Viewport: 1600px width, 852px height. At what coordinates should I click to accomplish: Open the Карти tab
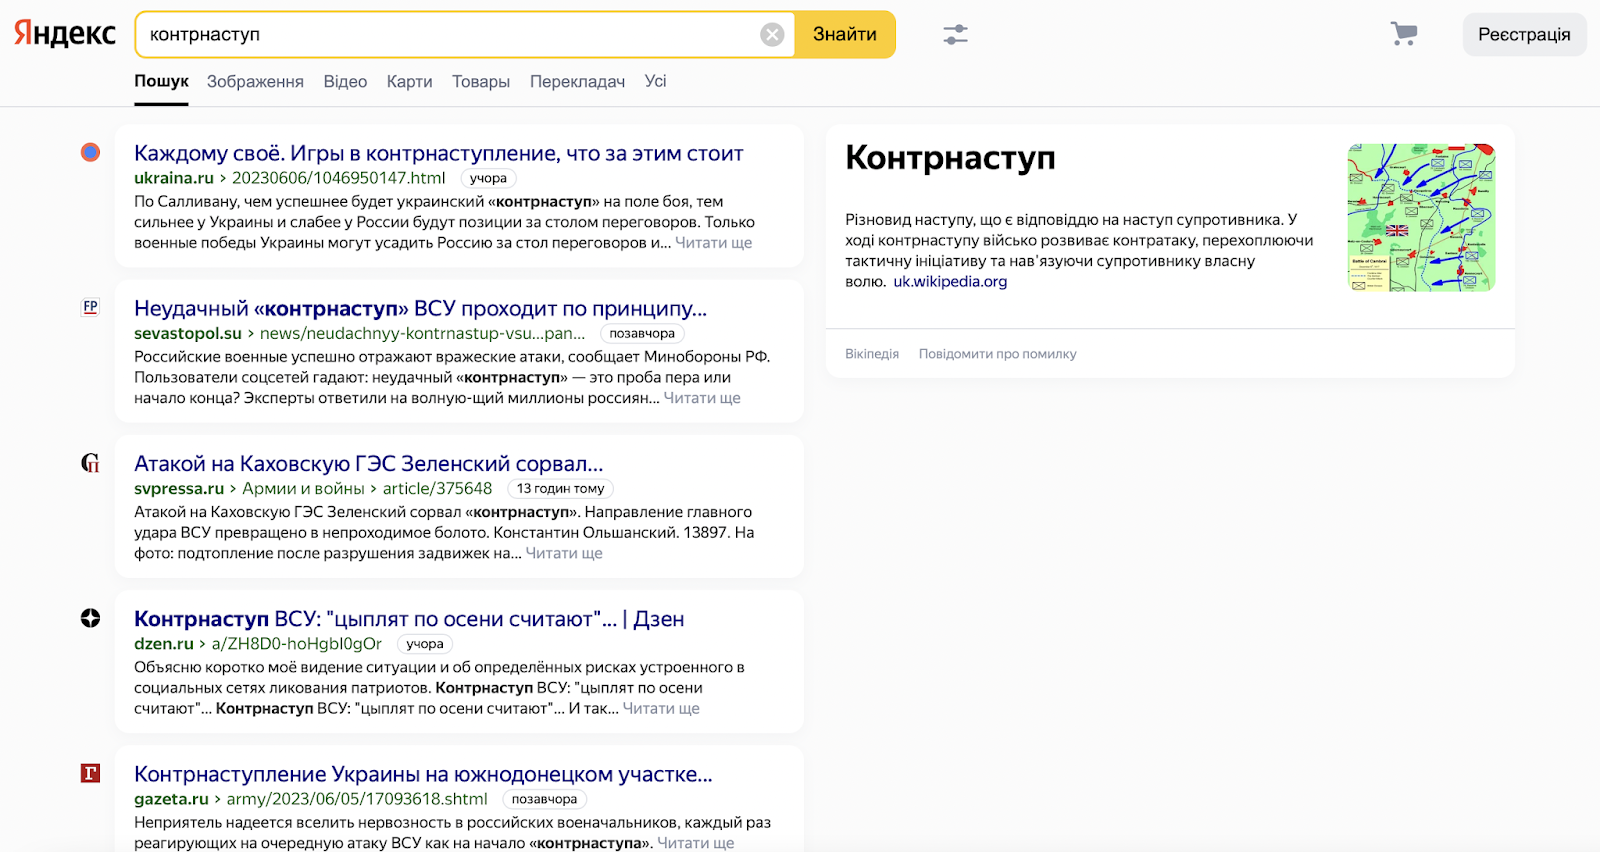(x=409, y=82)
